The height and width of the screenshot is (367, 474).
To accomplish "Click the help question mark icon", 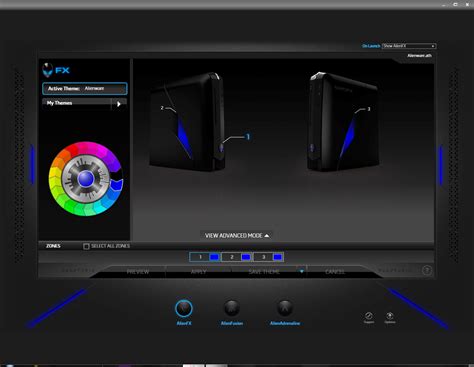I will pyautogui.click(x=427, y=270).
